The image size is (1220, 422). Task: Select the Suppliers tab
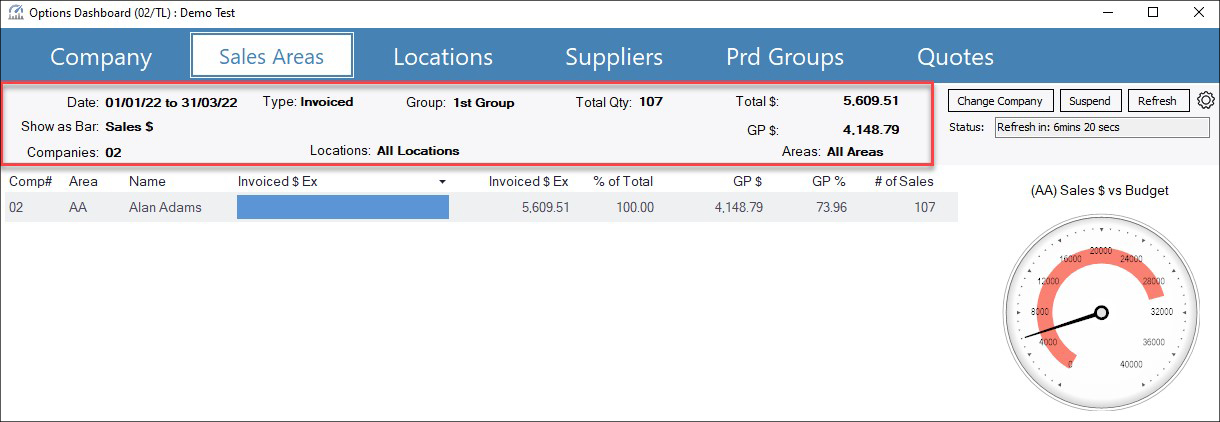(x=614, y=57)
